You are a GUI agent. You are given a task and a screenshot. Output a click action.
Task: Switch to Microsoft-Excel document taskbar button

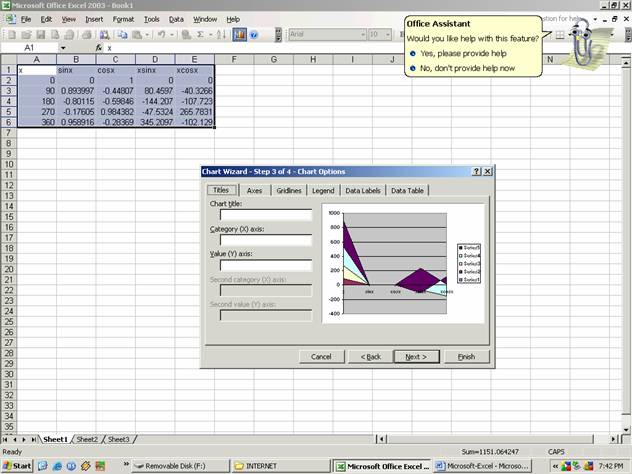(x=483, y=466)
